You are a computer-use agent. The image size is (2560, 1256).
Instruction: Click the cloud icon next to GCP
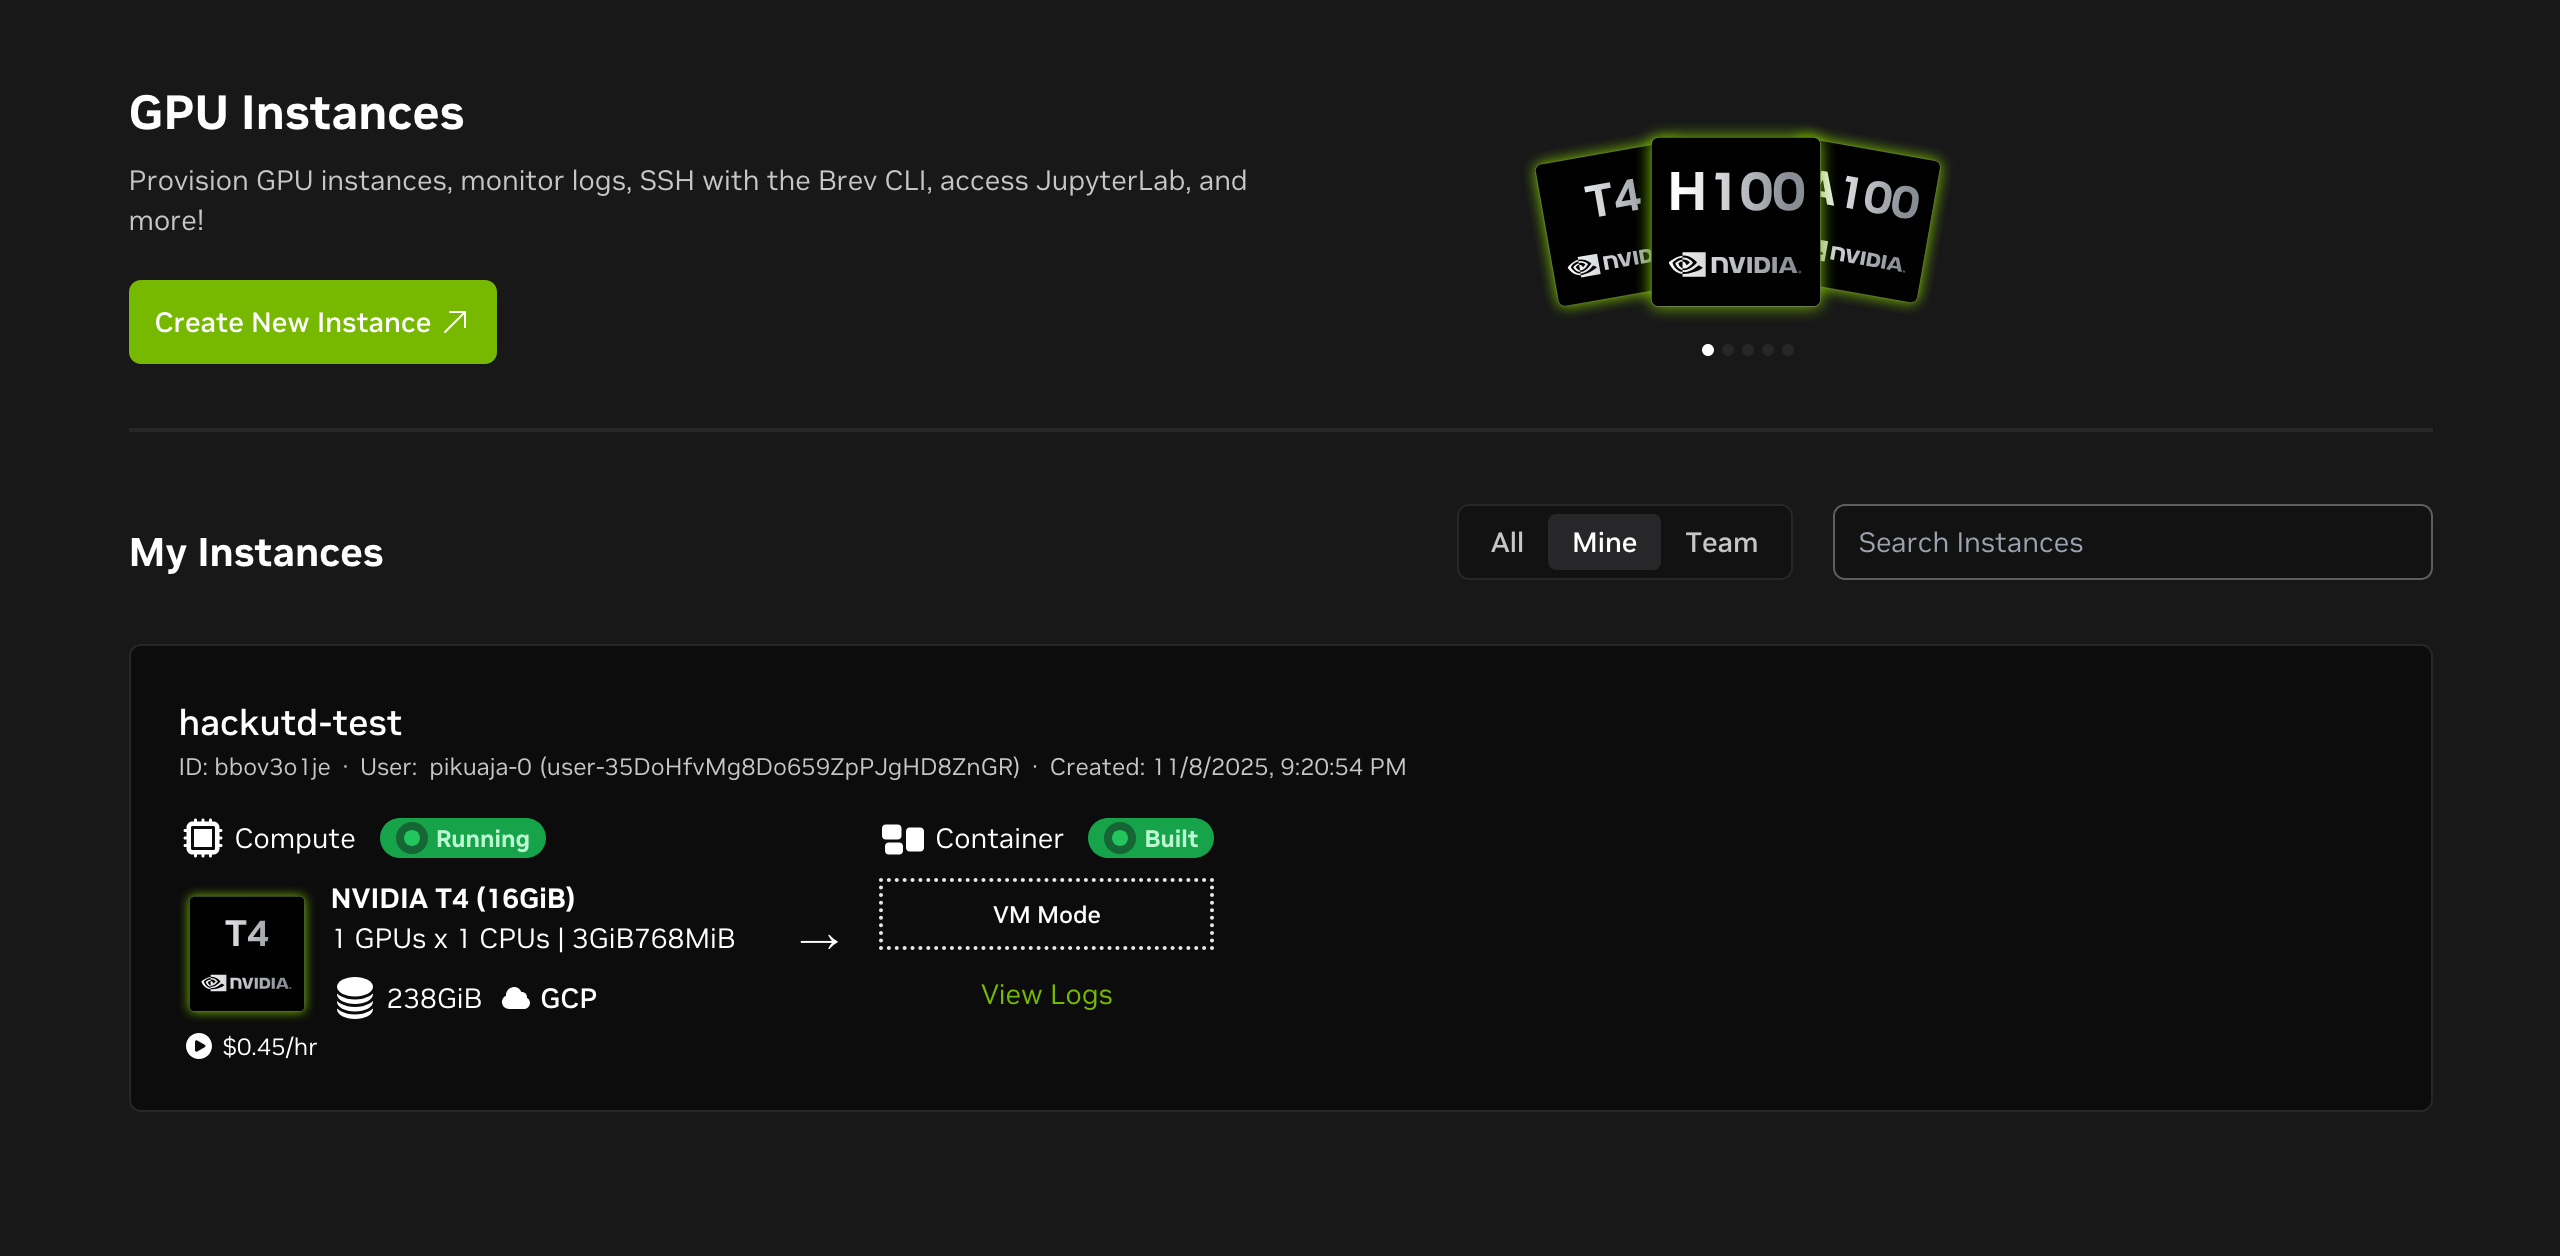click(516, 998)
